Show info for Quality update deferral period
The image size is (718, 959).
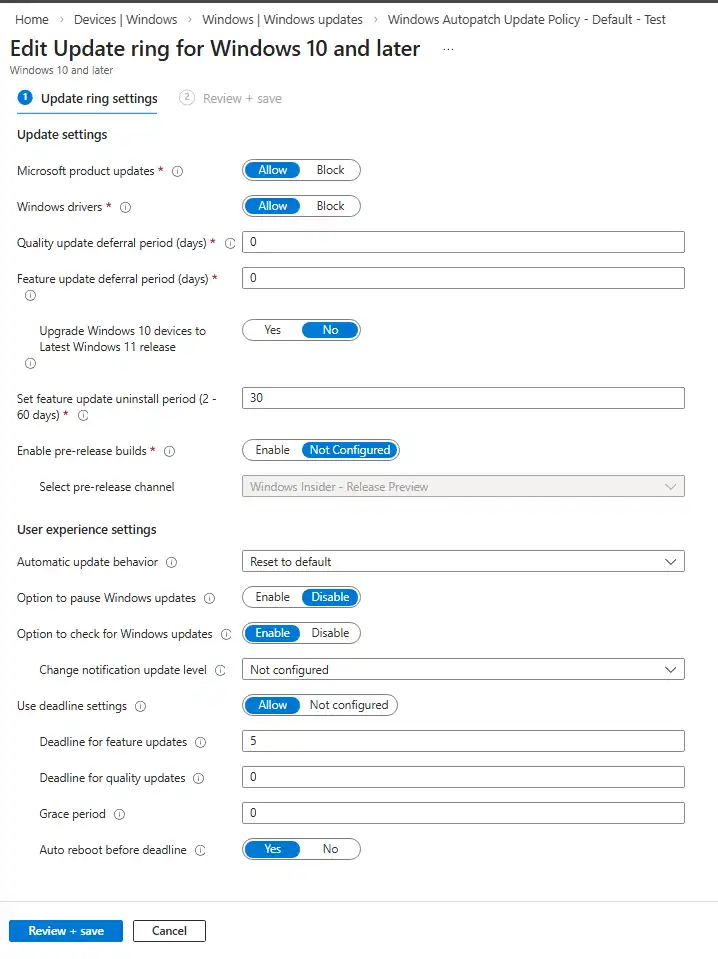231,242
